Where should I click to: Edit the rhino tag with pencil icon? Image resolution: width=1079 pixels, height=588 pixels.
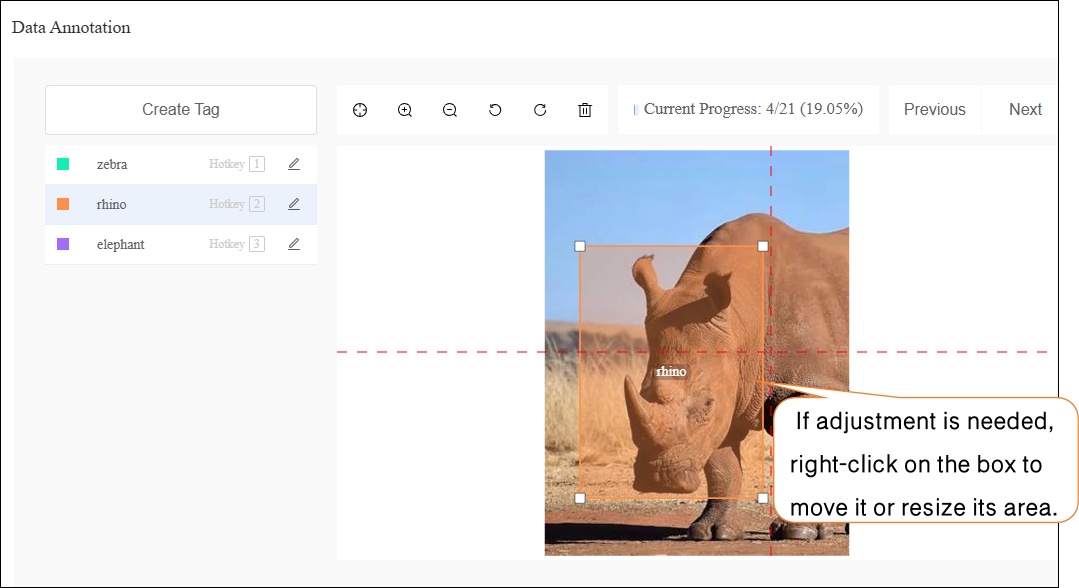(x=294, y=204)
